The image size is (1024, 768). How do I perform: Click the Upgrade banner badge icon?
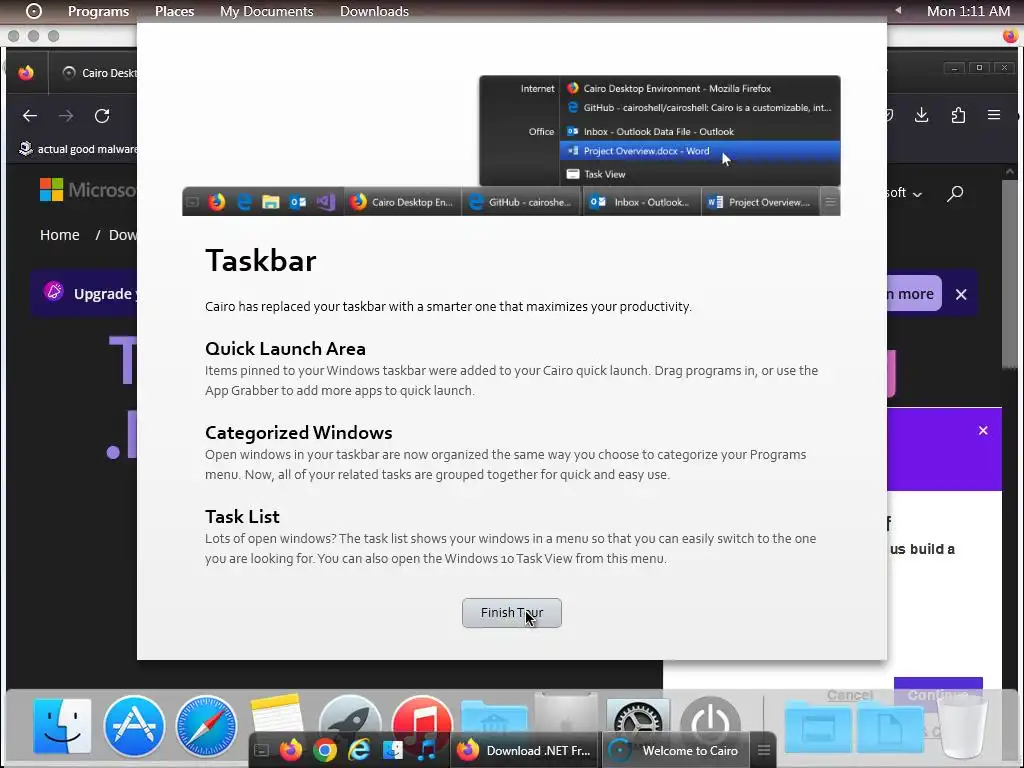coord(54,291)
